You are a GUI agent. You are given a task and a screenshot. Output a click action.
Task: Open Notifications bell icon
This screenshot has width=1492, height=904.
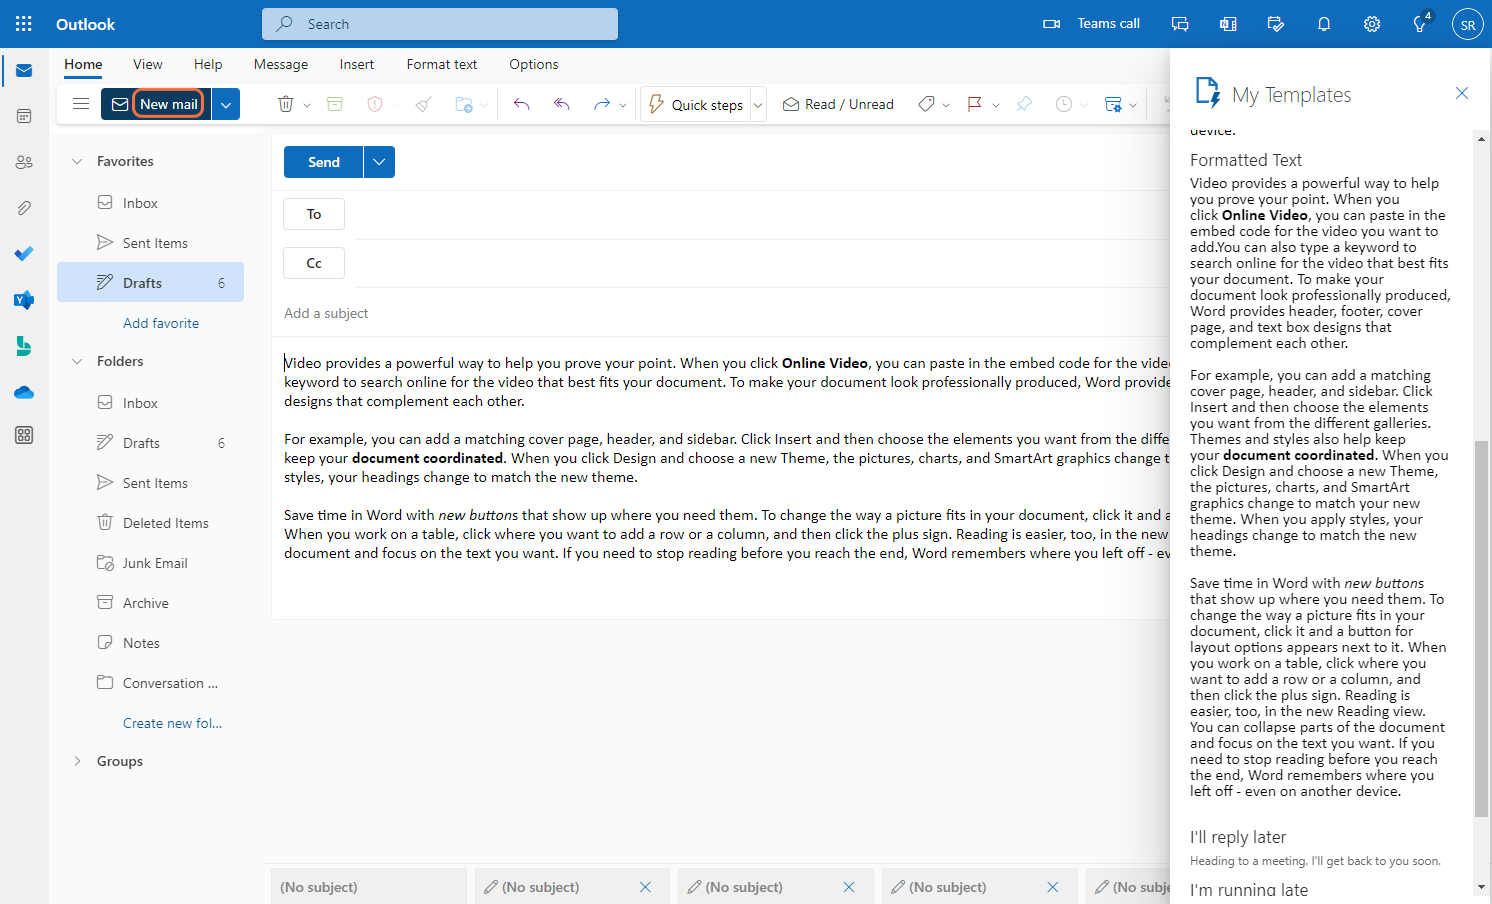[x=1324, y=24]
